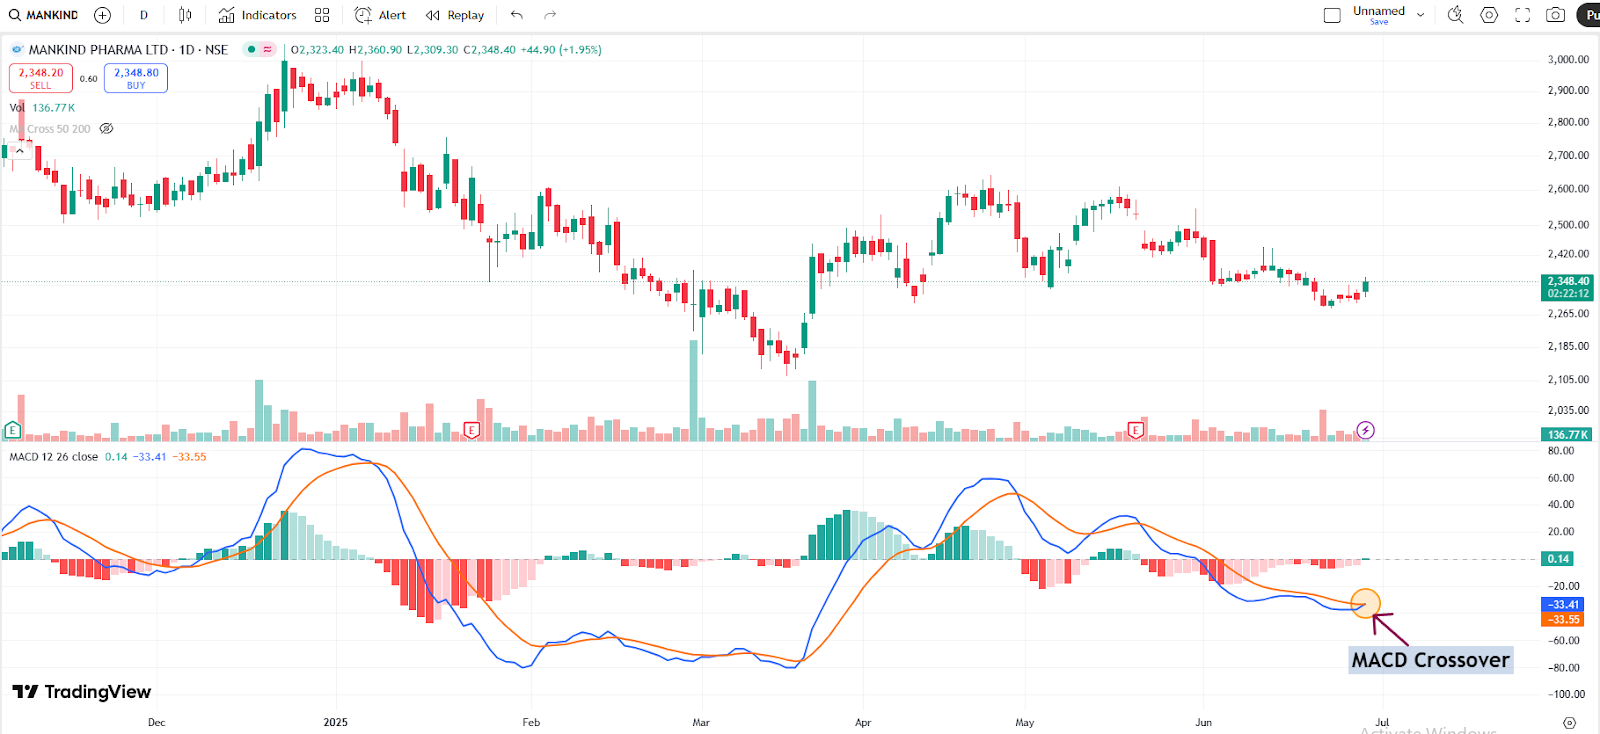Screen dimensions: 1600x734
Task: Enter fullscreen mode
Action: point(1522,15)
